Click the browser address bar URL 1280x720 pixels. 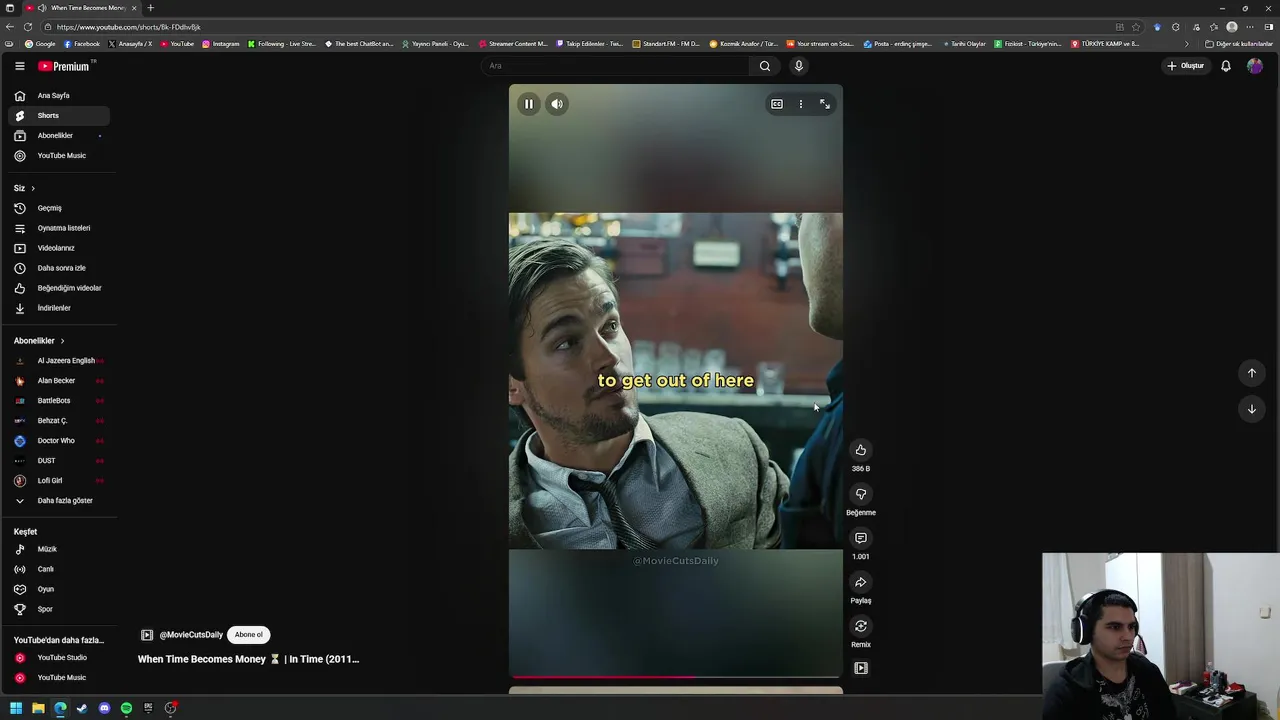click(129, 27)
